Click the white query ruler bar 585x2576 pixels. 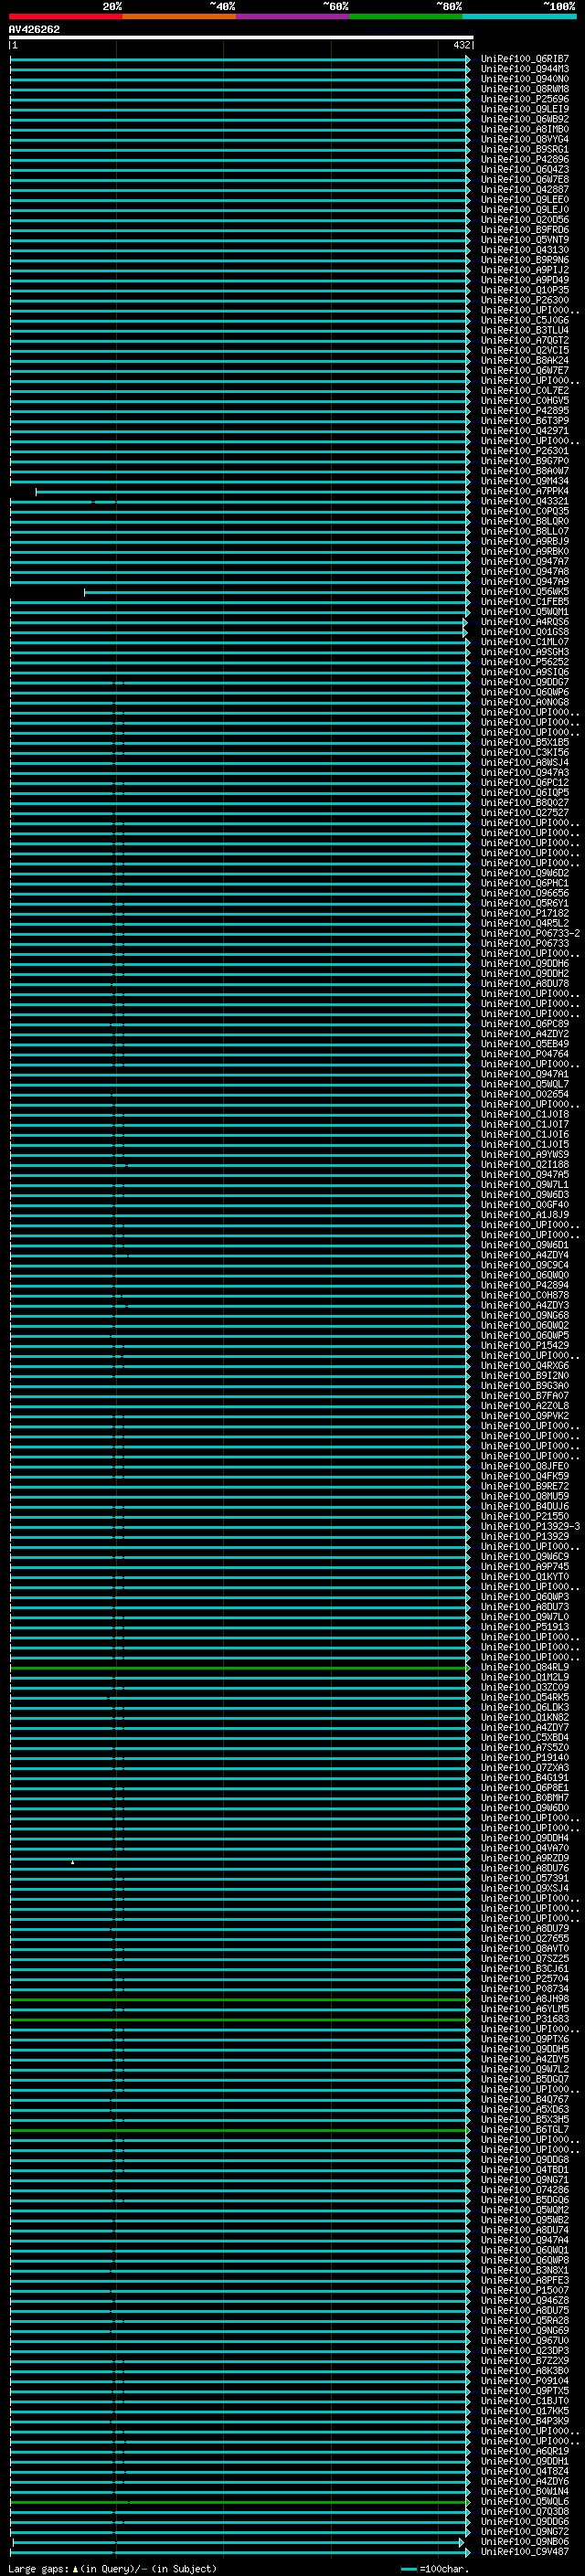tap(240, 37)
